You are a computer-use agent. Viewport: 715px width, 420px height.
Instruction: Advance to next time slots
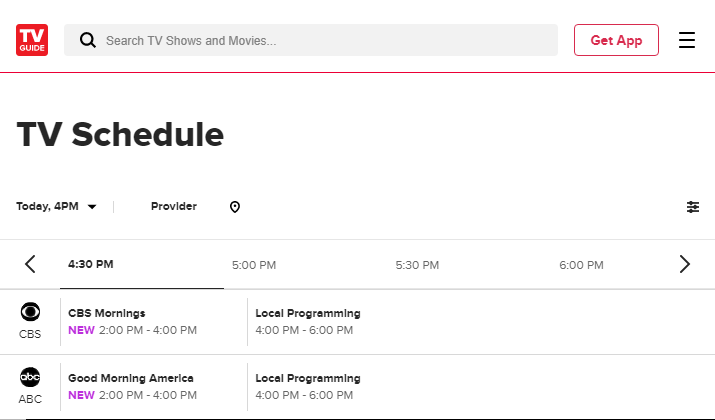coord(684,264)
